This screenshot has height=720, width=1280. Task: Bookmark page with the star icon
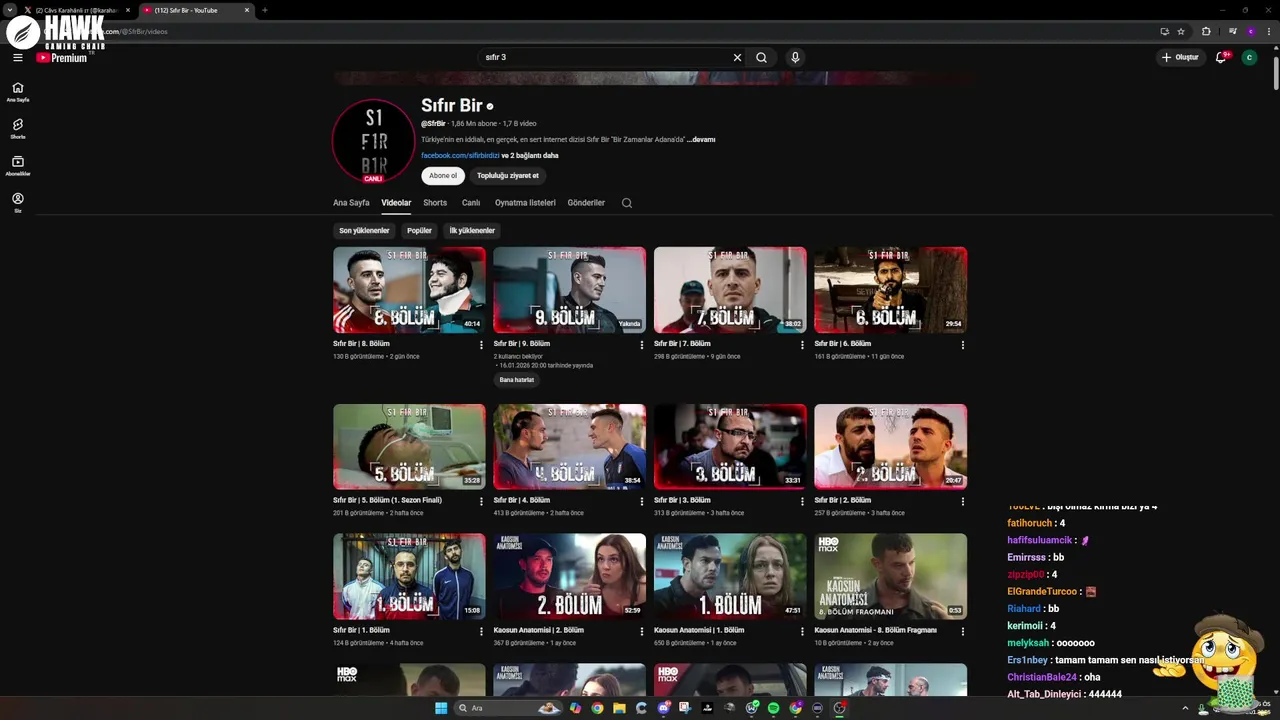[1181, 31]
